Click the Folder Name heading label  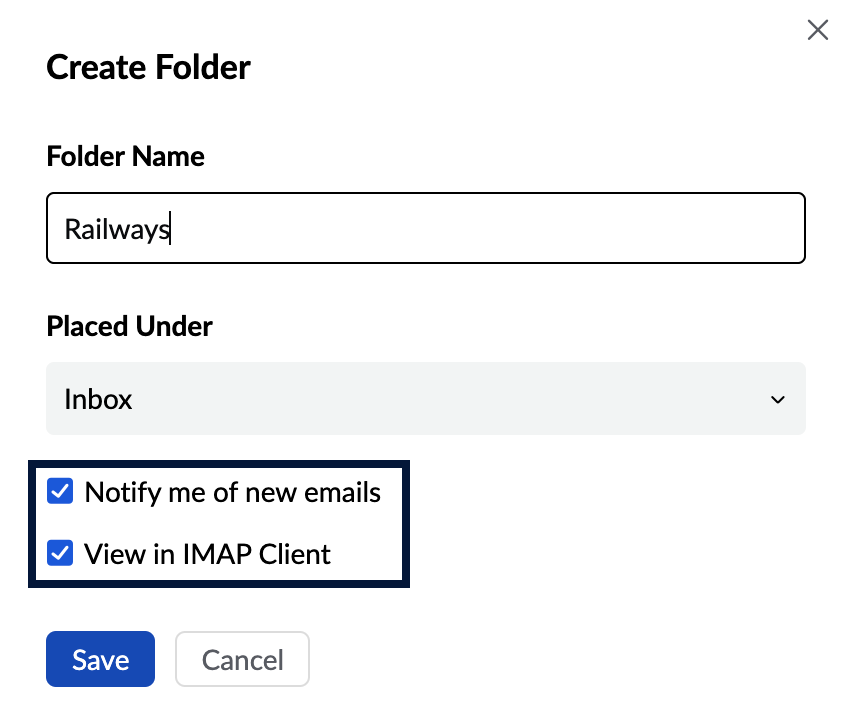126,156
